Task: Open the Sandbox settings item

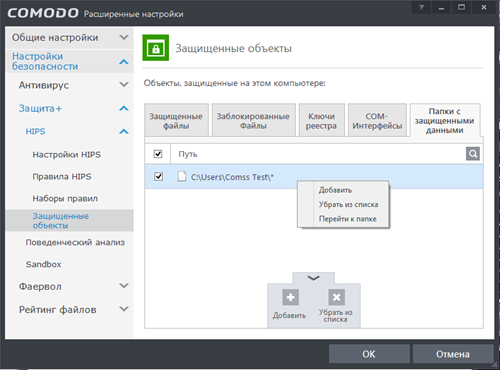Action: (44, 264)
